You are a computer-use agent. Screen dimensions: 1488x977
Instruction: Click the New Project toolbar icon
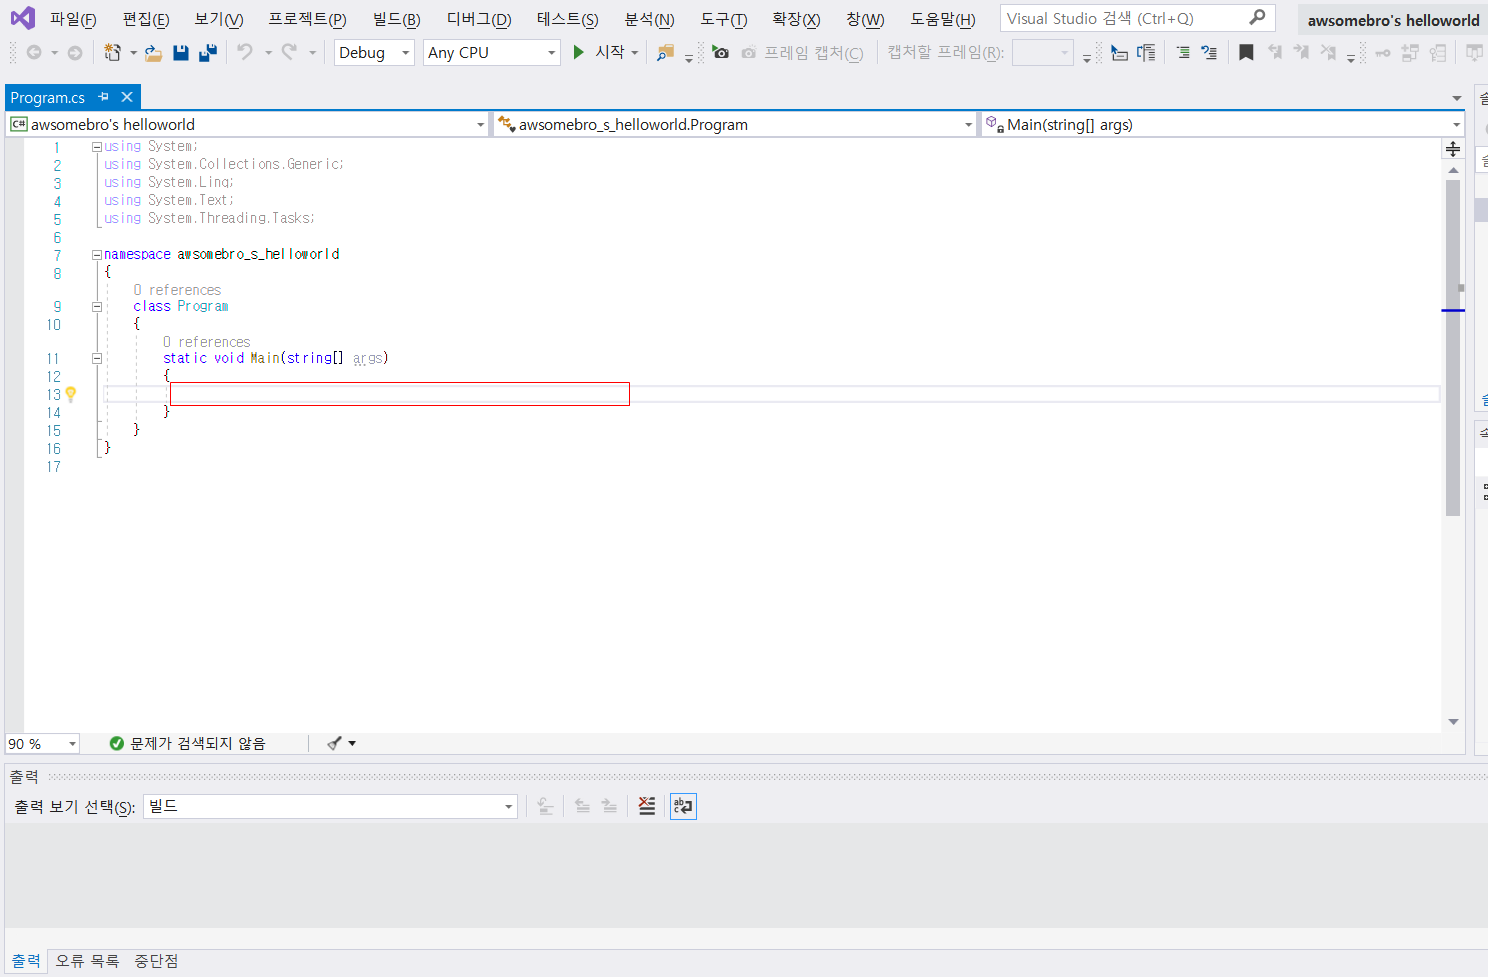[x=112, y=52]
